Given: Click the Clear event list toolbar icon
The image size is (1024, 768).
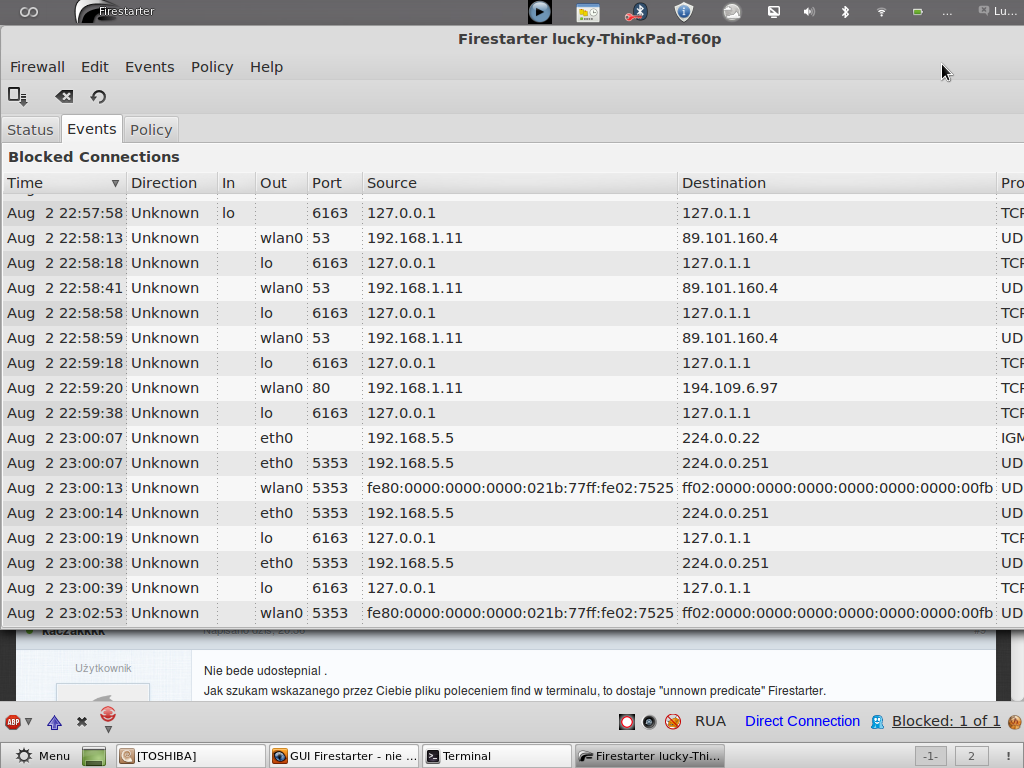Looking at the screenshot, I should click(x=64, y=97).
